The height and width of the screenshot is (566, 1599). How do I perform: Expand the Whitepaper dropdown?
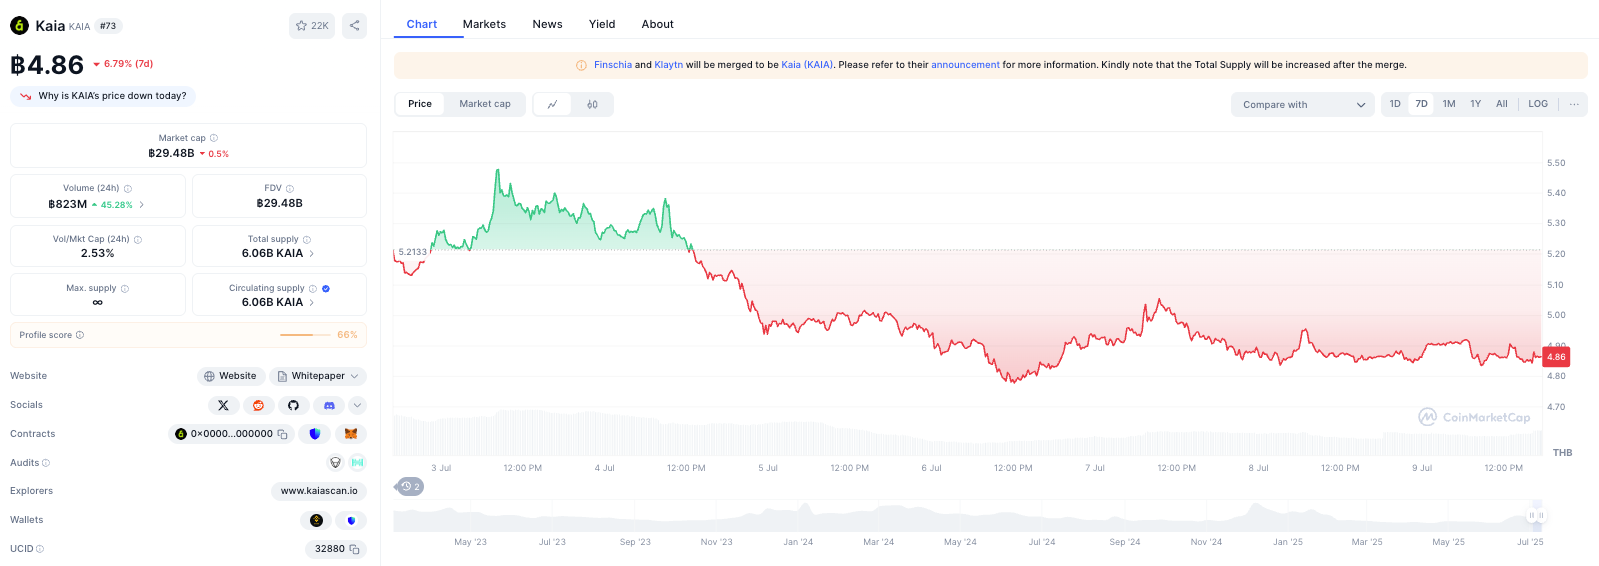coord(318,376)
